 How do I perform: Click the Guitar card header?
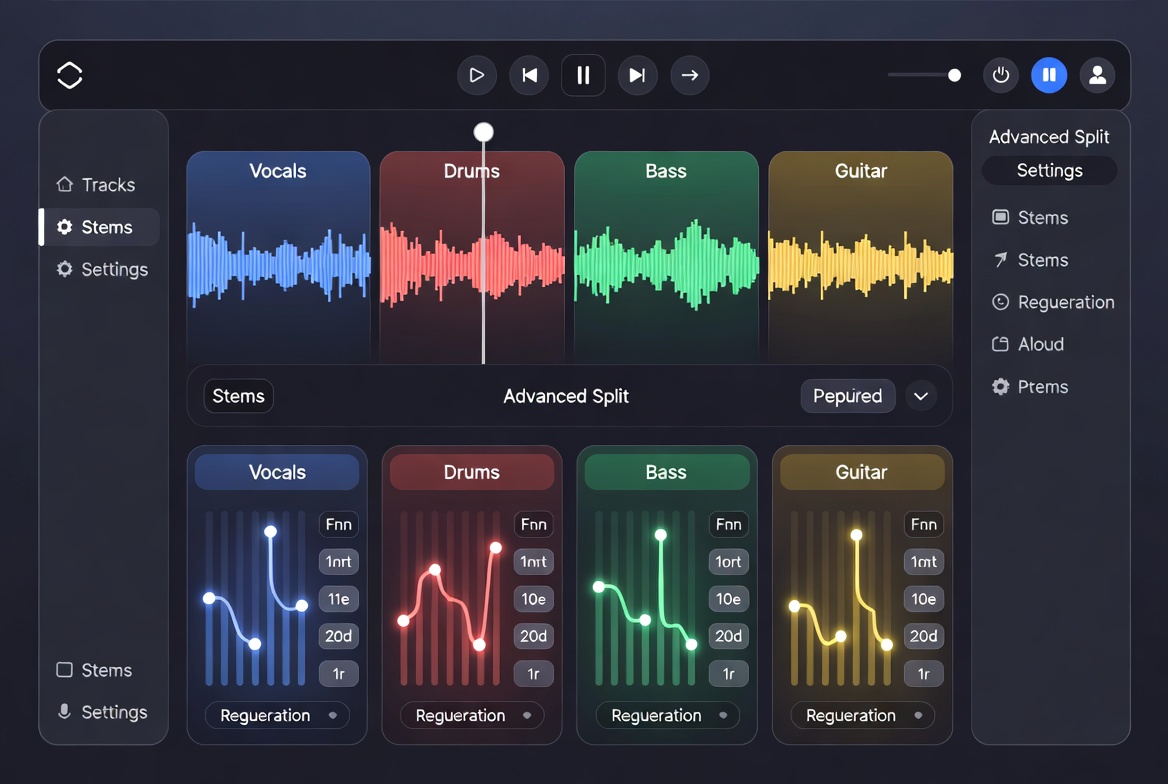point(861,472)
